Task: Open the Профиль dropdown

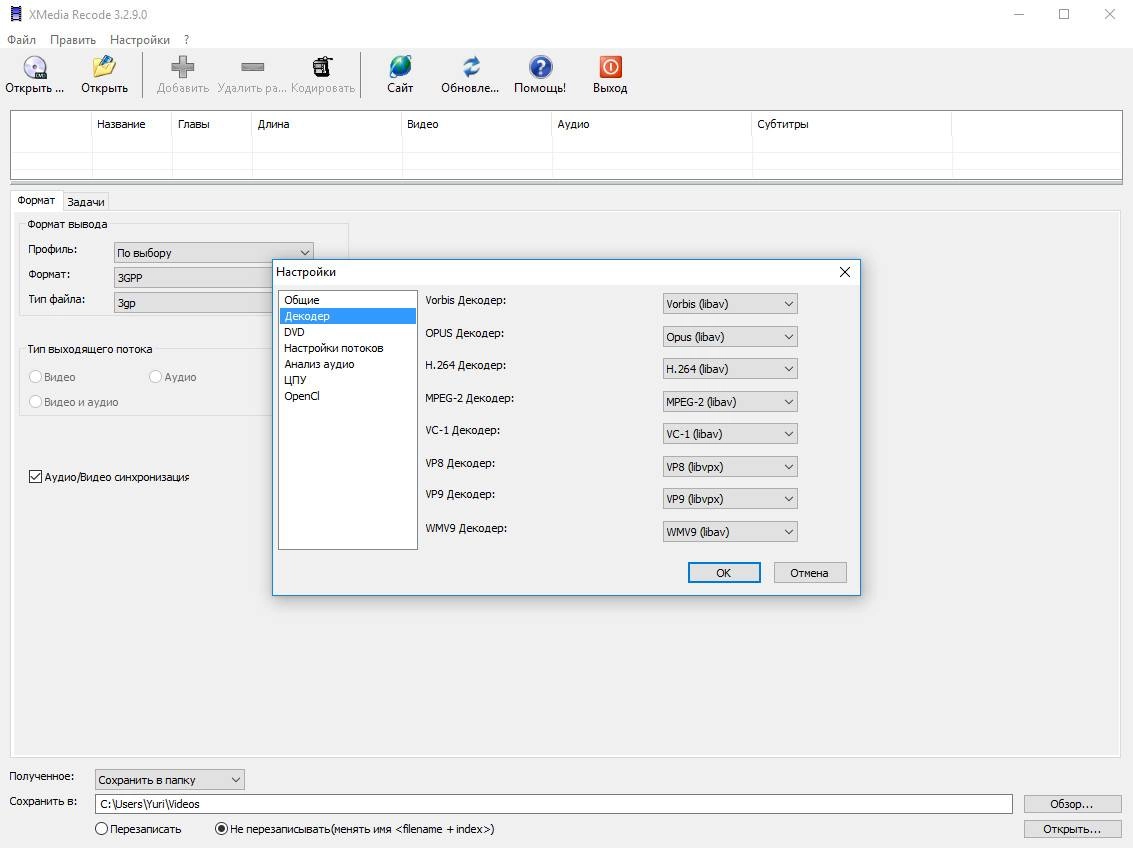Action: (x=214, y=253)
